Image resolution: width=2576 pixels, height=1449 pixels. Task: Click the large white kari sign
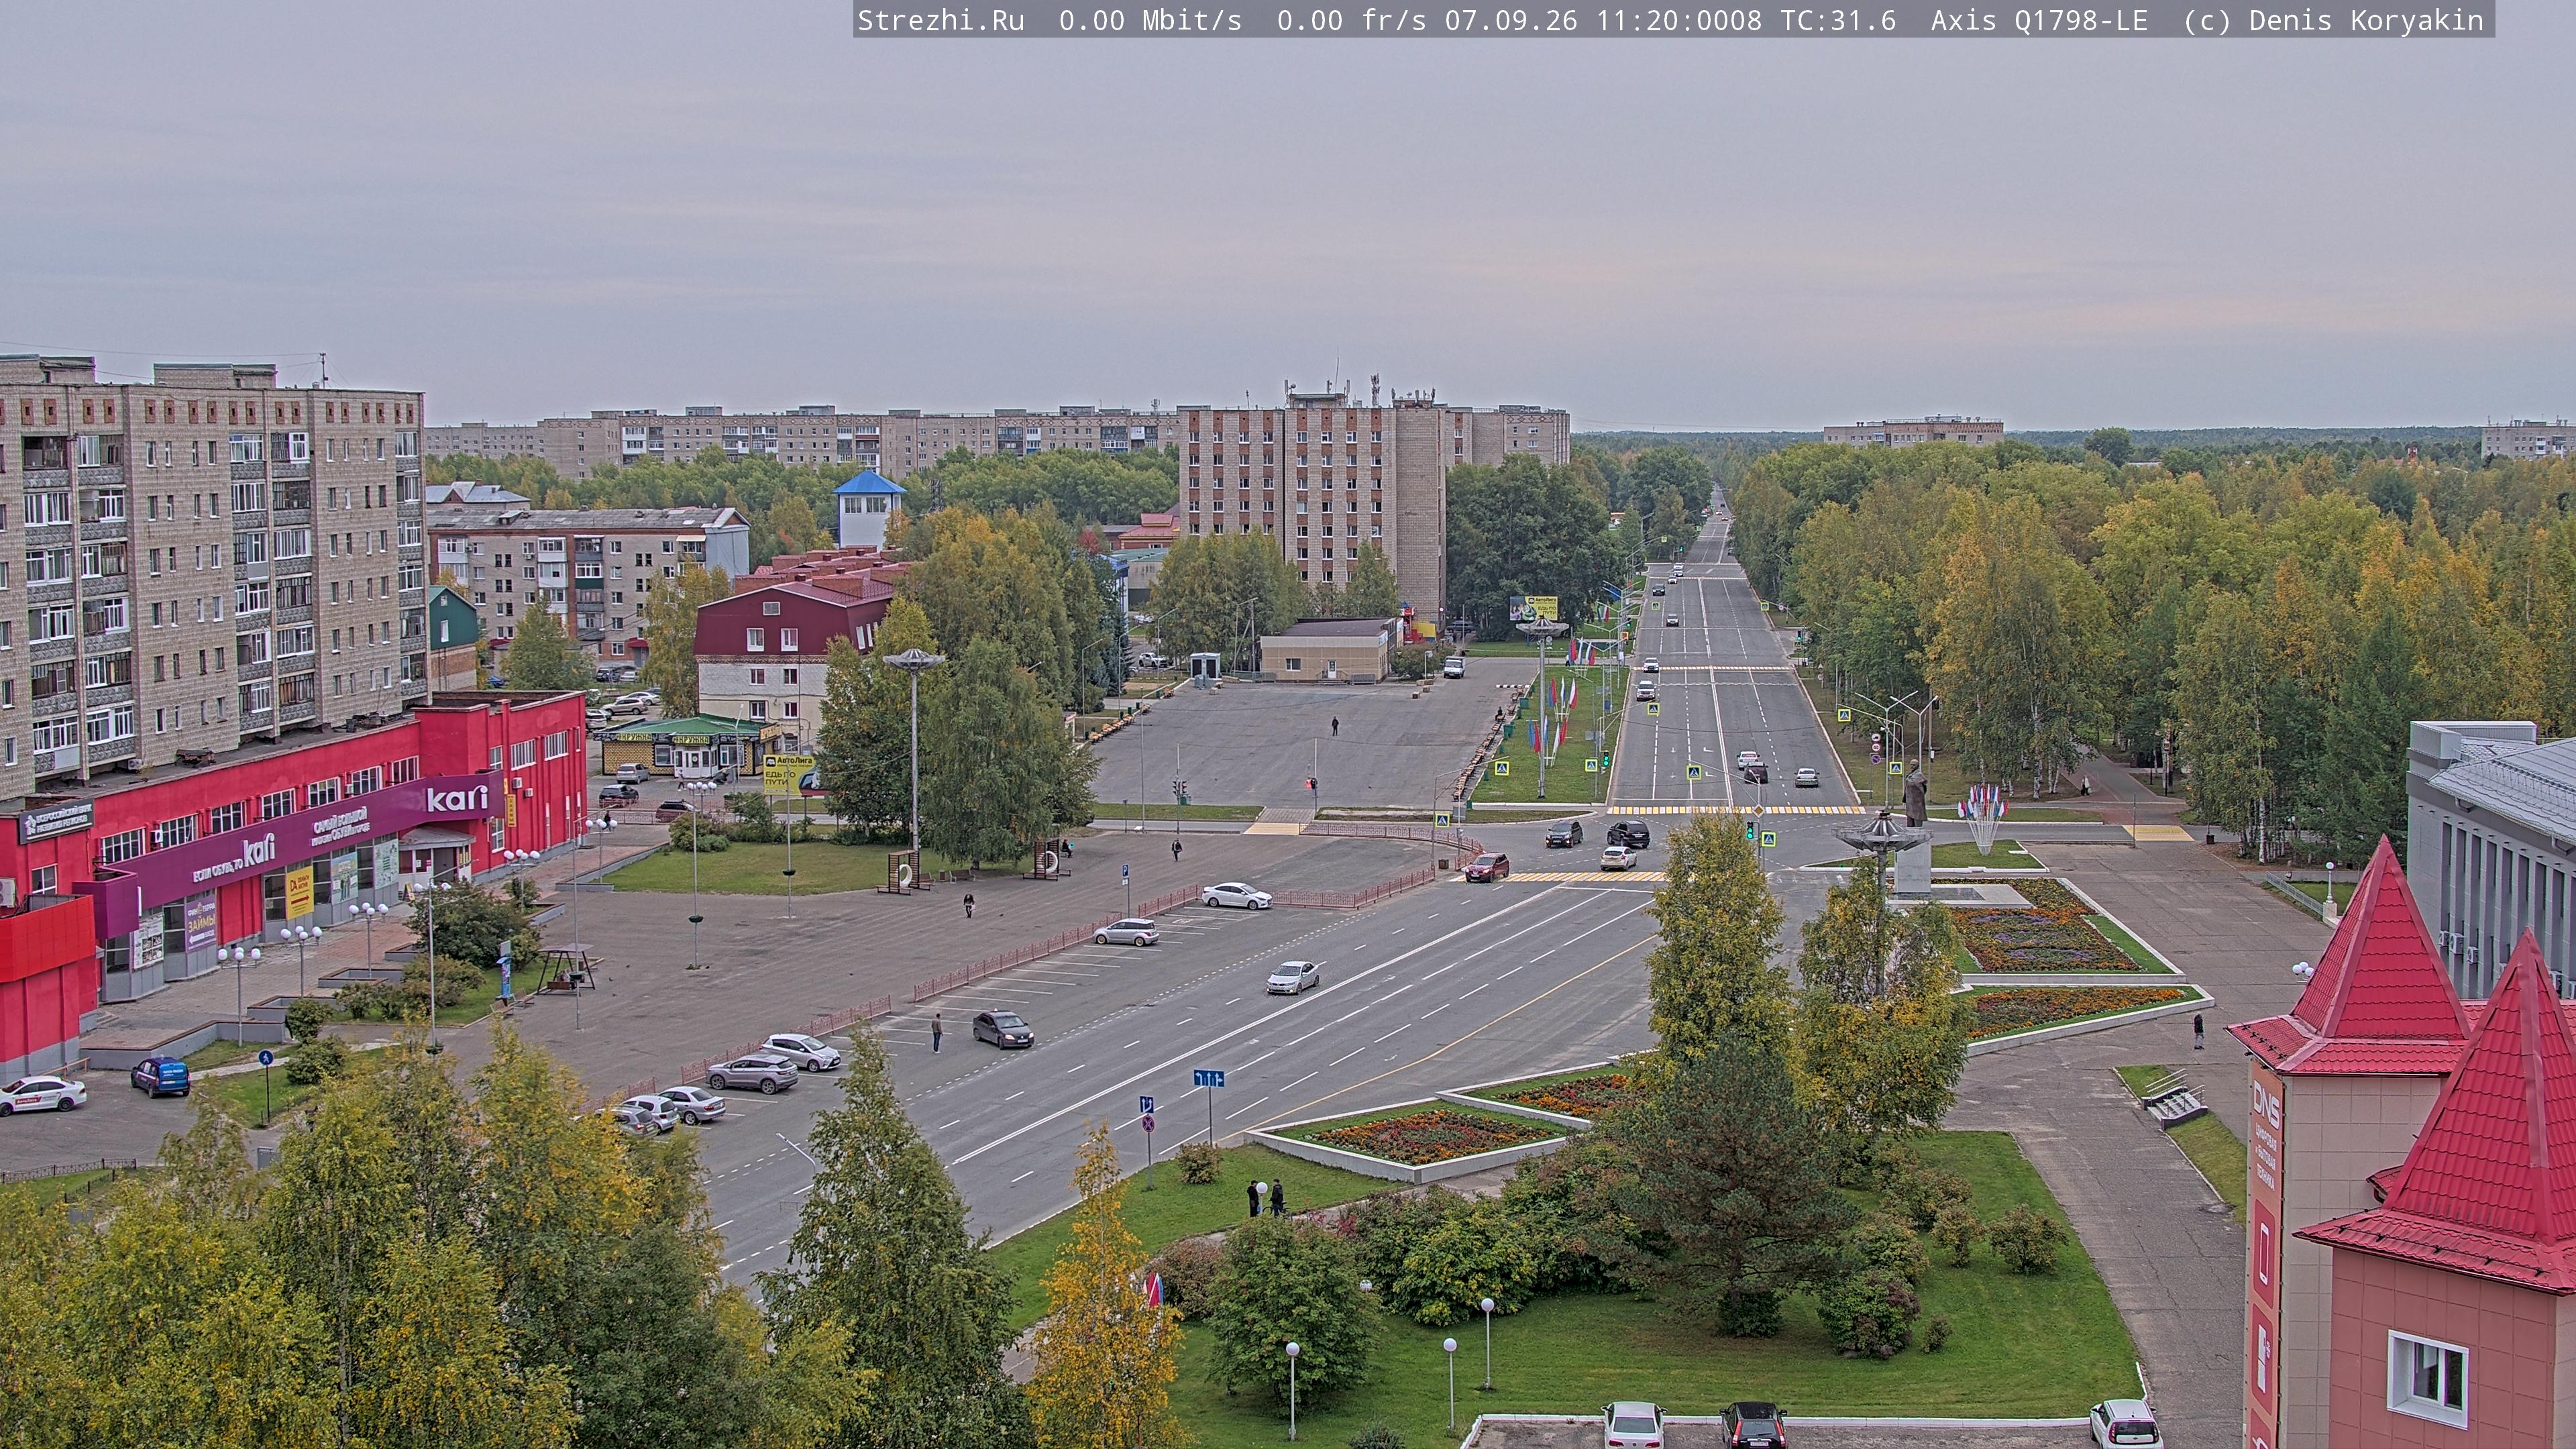click(x=457, y=798)
